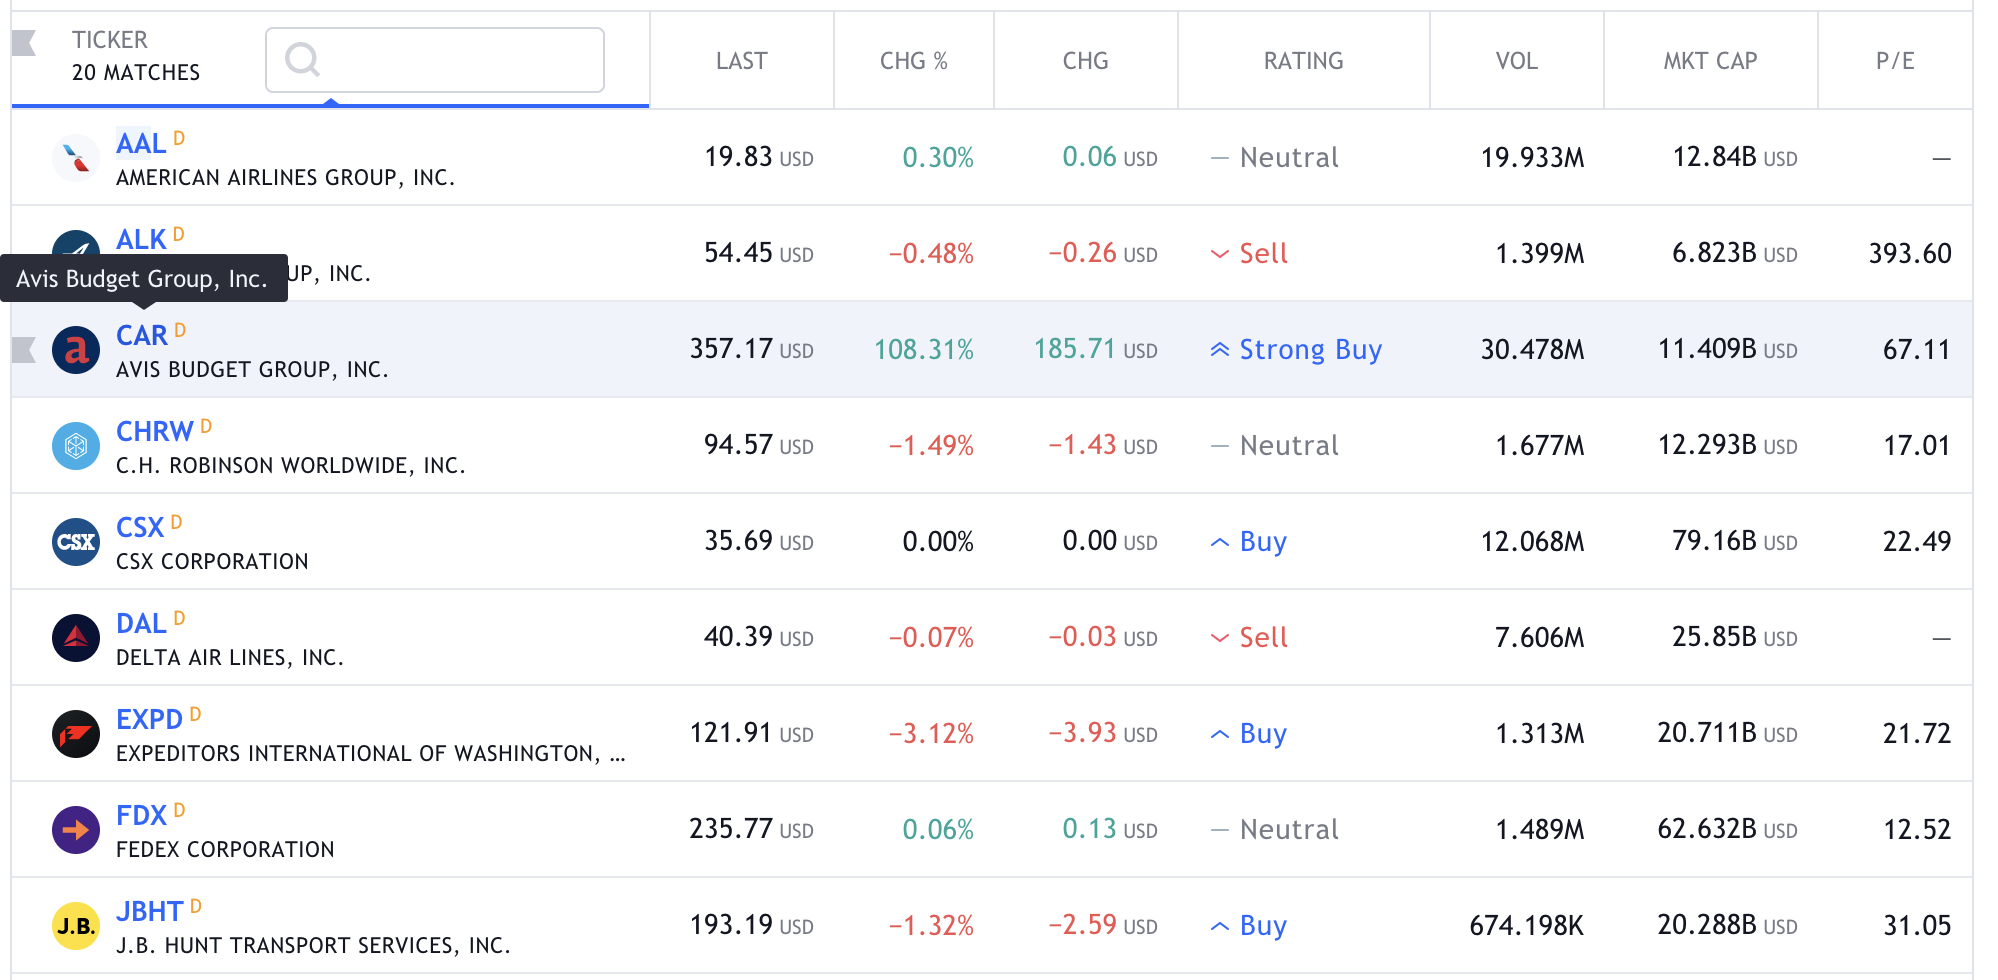1998x980 pixels.
Task: Click the American Airlines logo icon
Action: click(x=75, y=158)
